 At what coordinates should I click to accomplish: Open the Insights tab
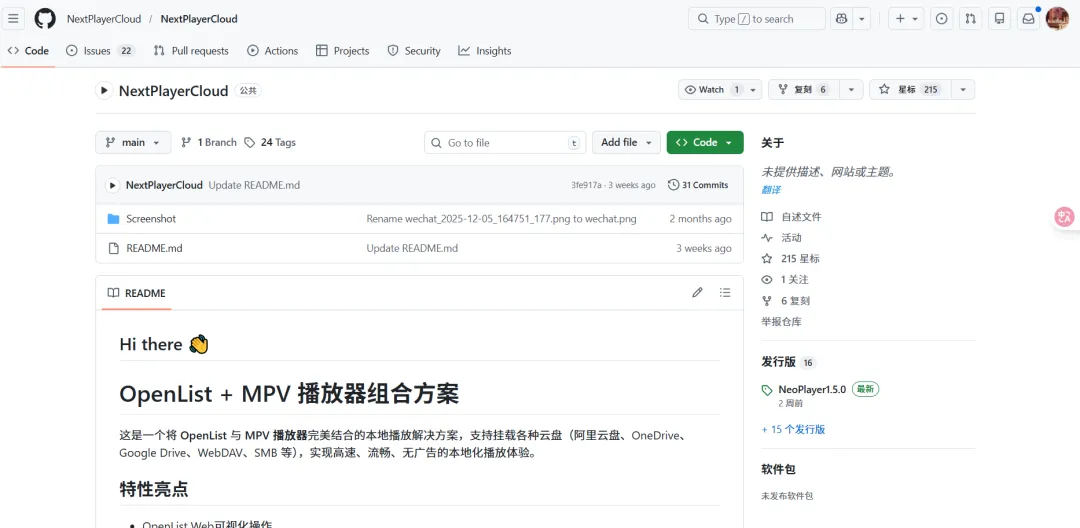coord(485,51)
